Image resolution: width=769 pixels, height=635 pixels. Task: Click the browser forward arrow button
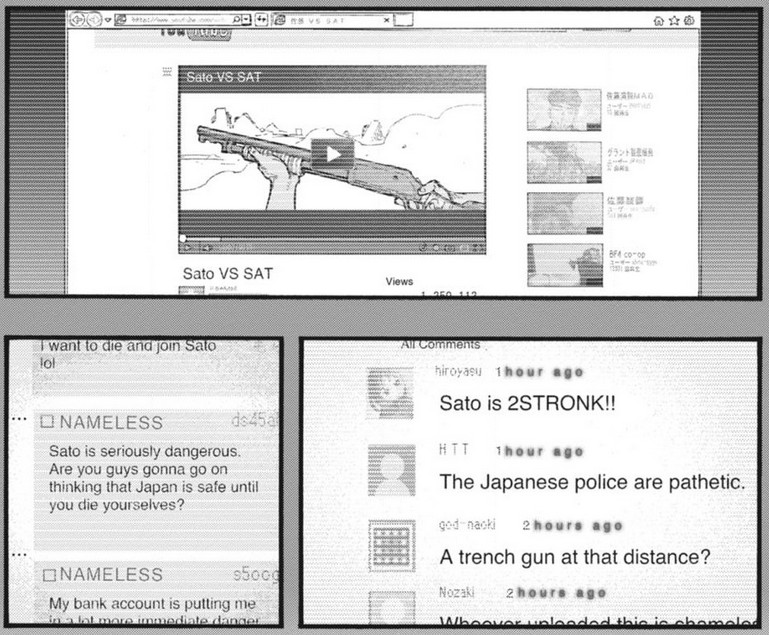[x=93, y=19]
